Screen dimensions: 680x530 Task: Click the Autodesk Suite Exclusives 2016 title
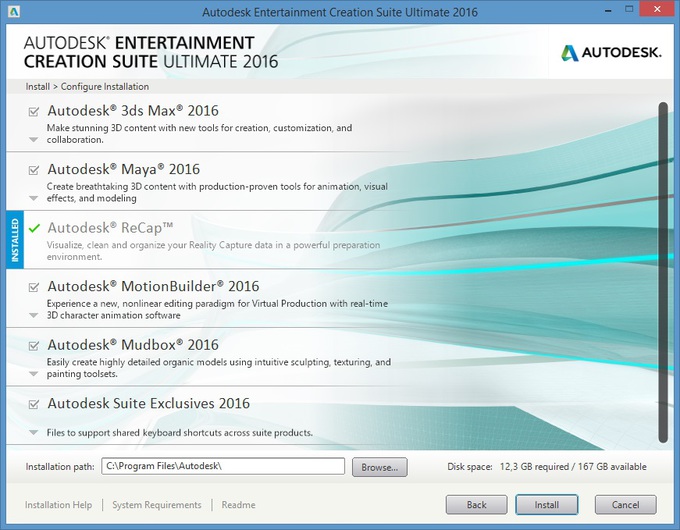tap(148, 403)
